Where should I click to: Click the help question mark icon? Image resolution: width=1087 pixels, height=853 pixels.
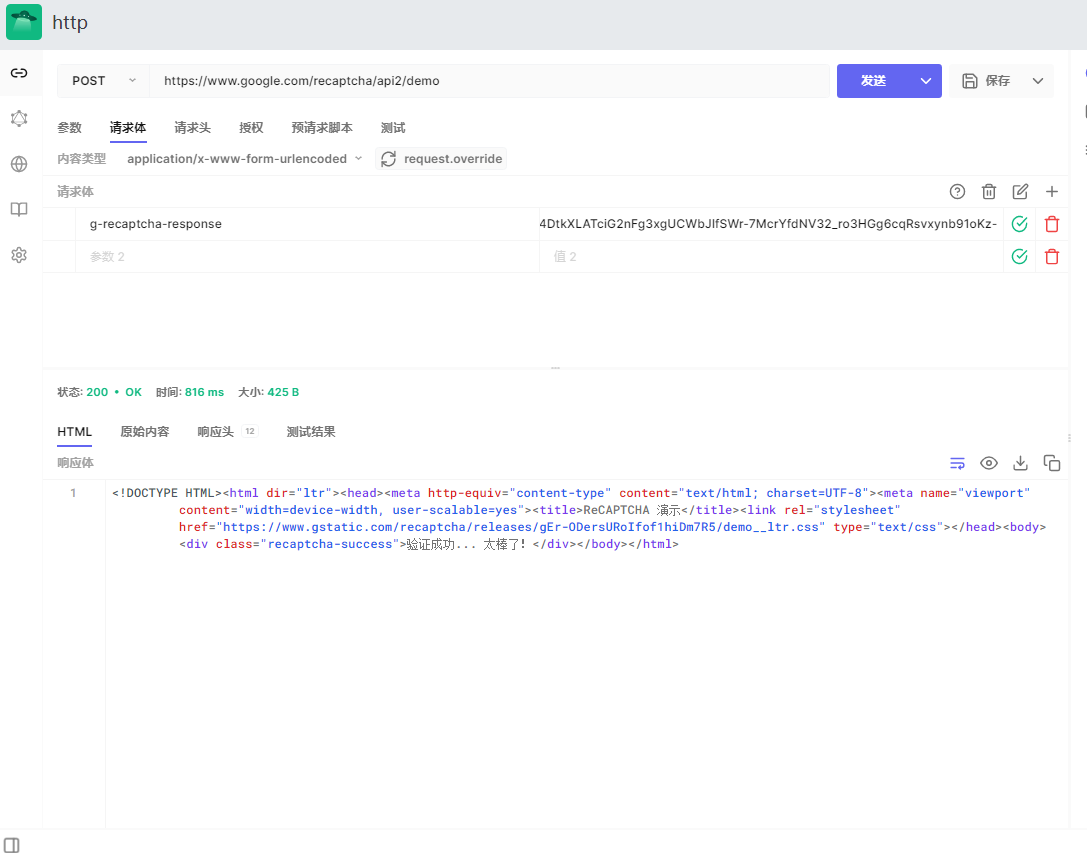point(957,192)
